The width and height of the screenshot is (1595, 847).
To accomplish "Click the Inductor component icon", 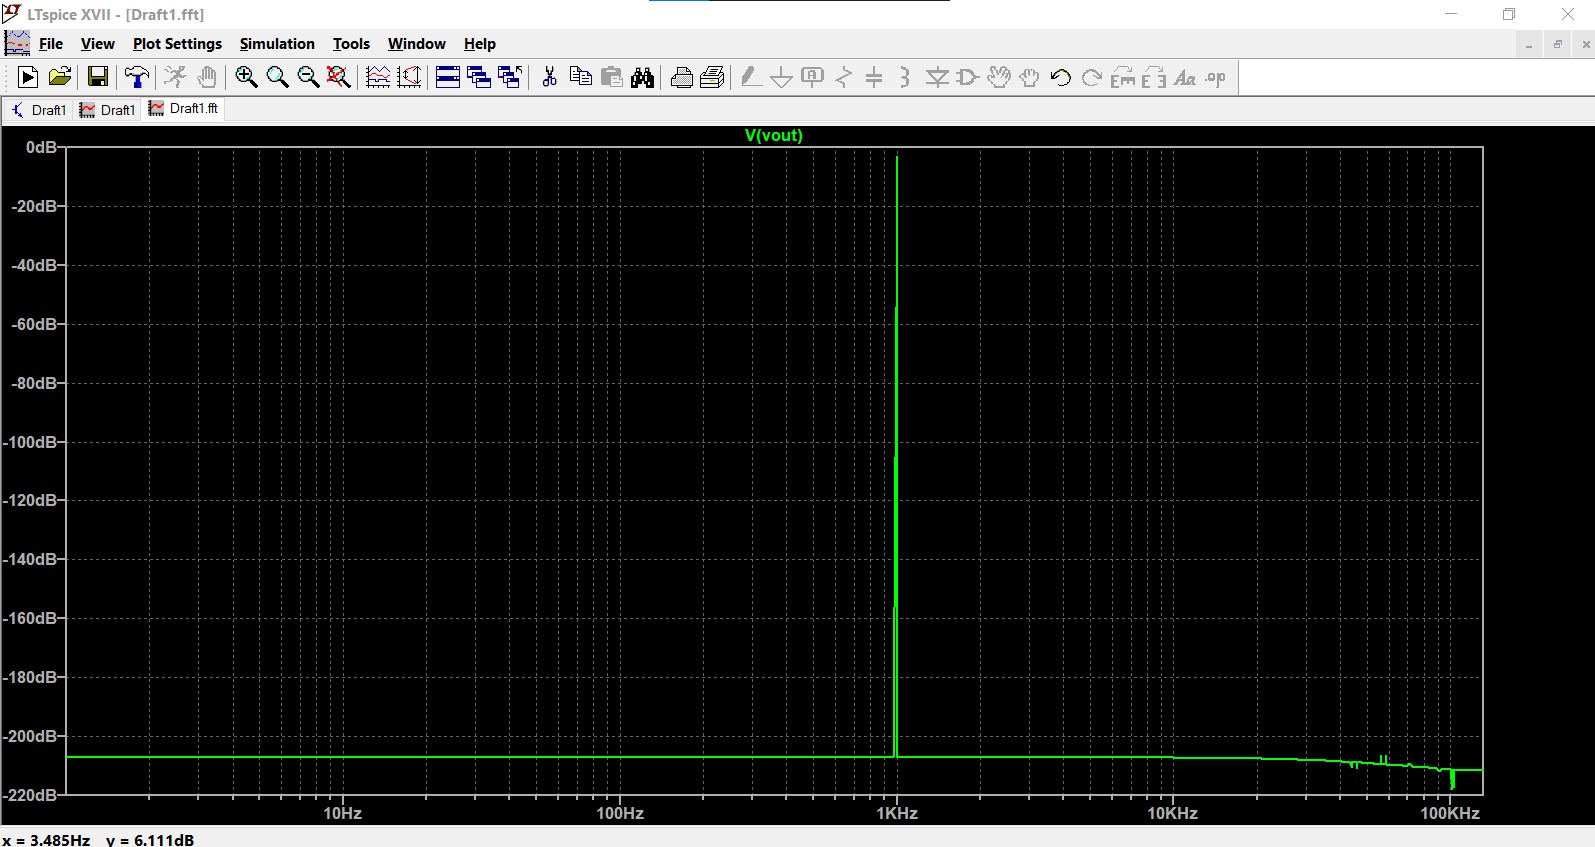I will (x=906, y=77).
